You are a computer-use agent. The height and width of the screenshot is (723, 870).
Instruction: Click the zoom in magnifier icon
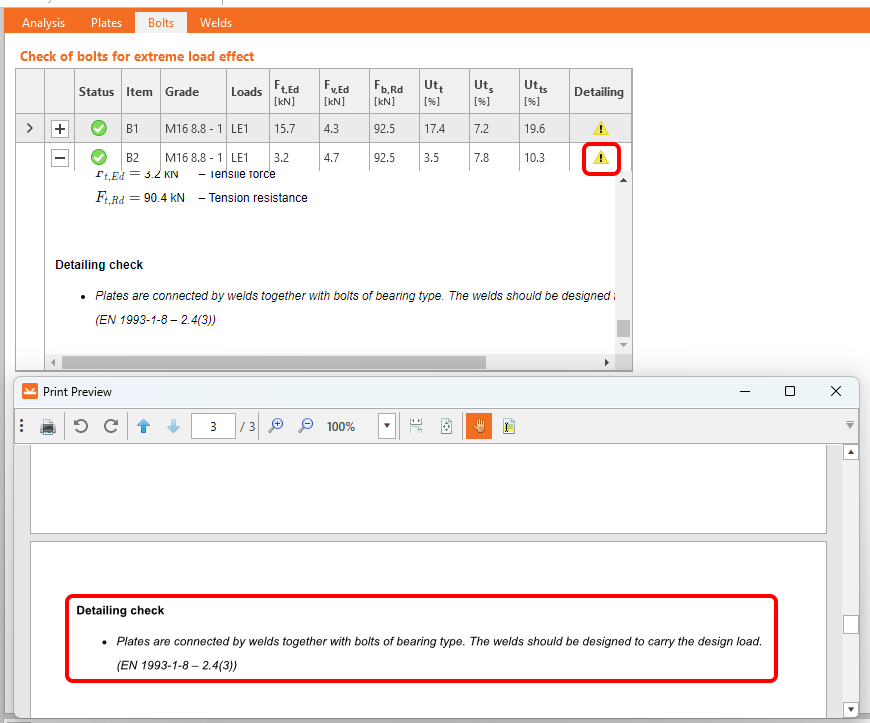(x=276, y=426)
